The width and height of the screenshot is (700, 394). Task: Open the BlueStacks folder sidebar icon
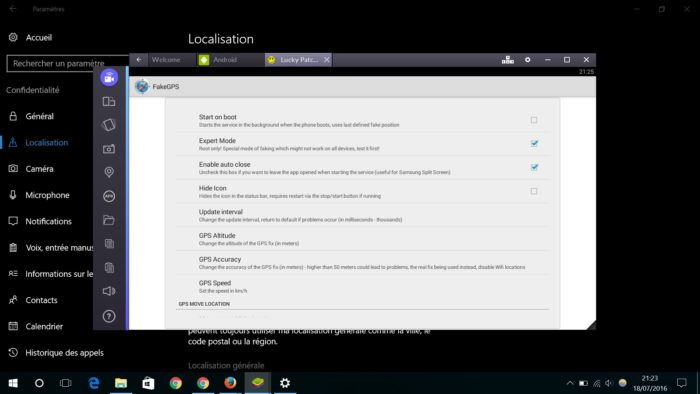[109, 220]
